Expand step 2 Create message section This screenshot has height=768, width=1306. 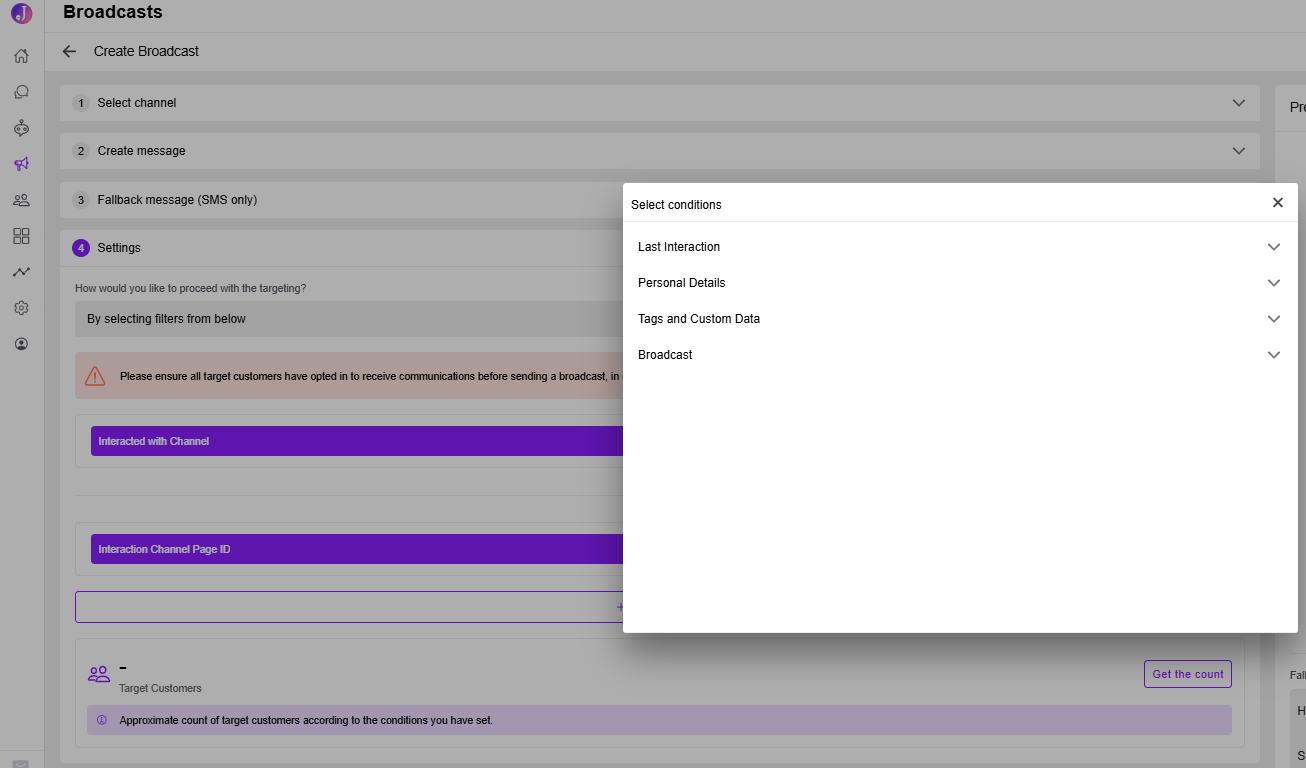coord(660,151)
